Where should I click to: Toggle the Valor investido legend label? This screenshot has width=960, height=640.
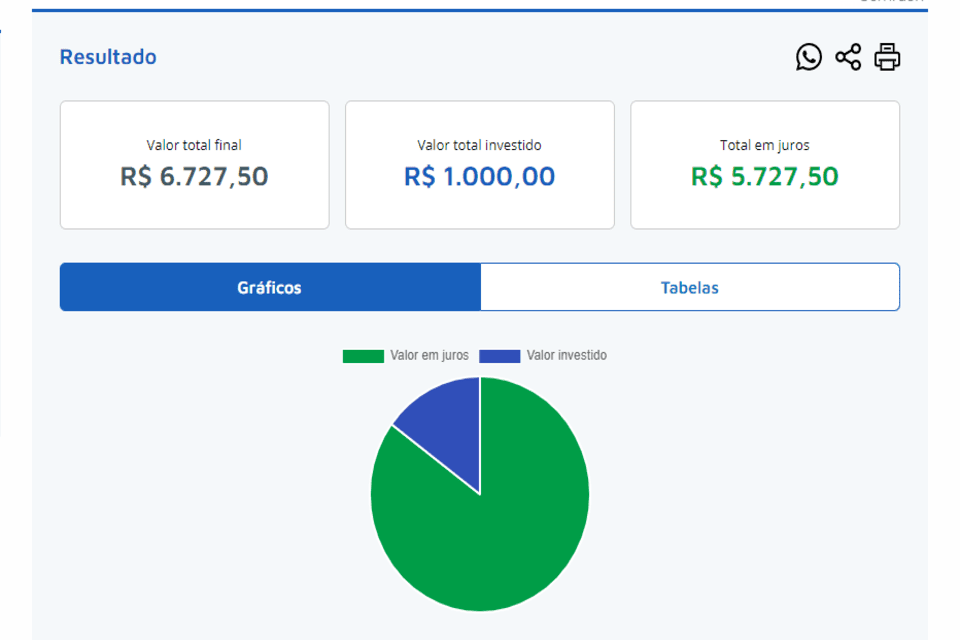pos(566,356)
